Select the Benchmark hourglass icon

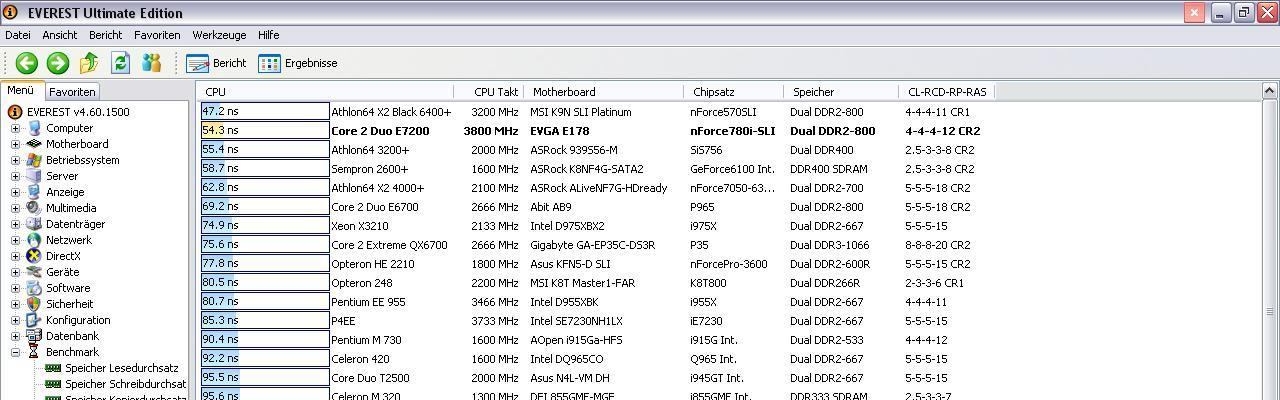point(34,352)
